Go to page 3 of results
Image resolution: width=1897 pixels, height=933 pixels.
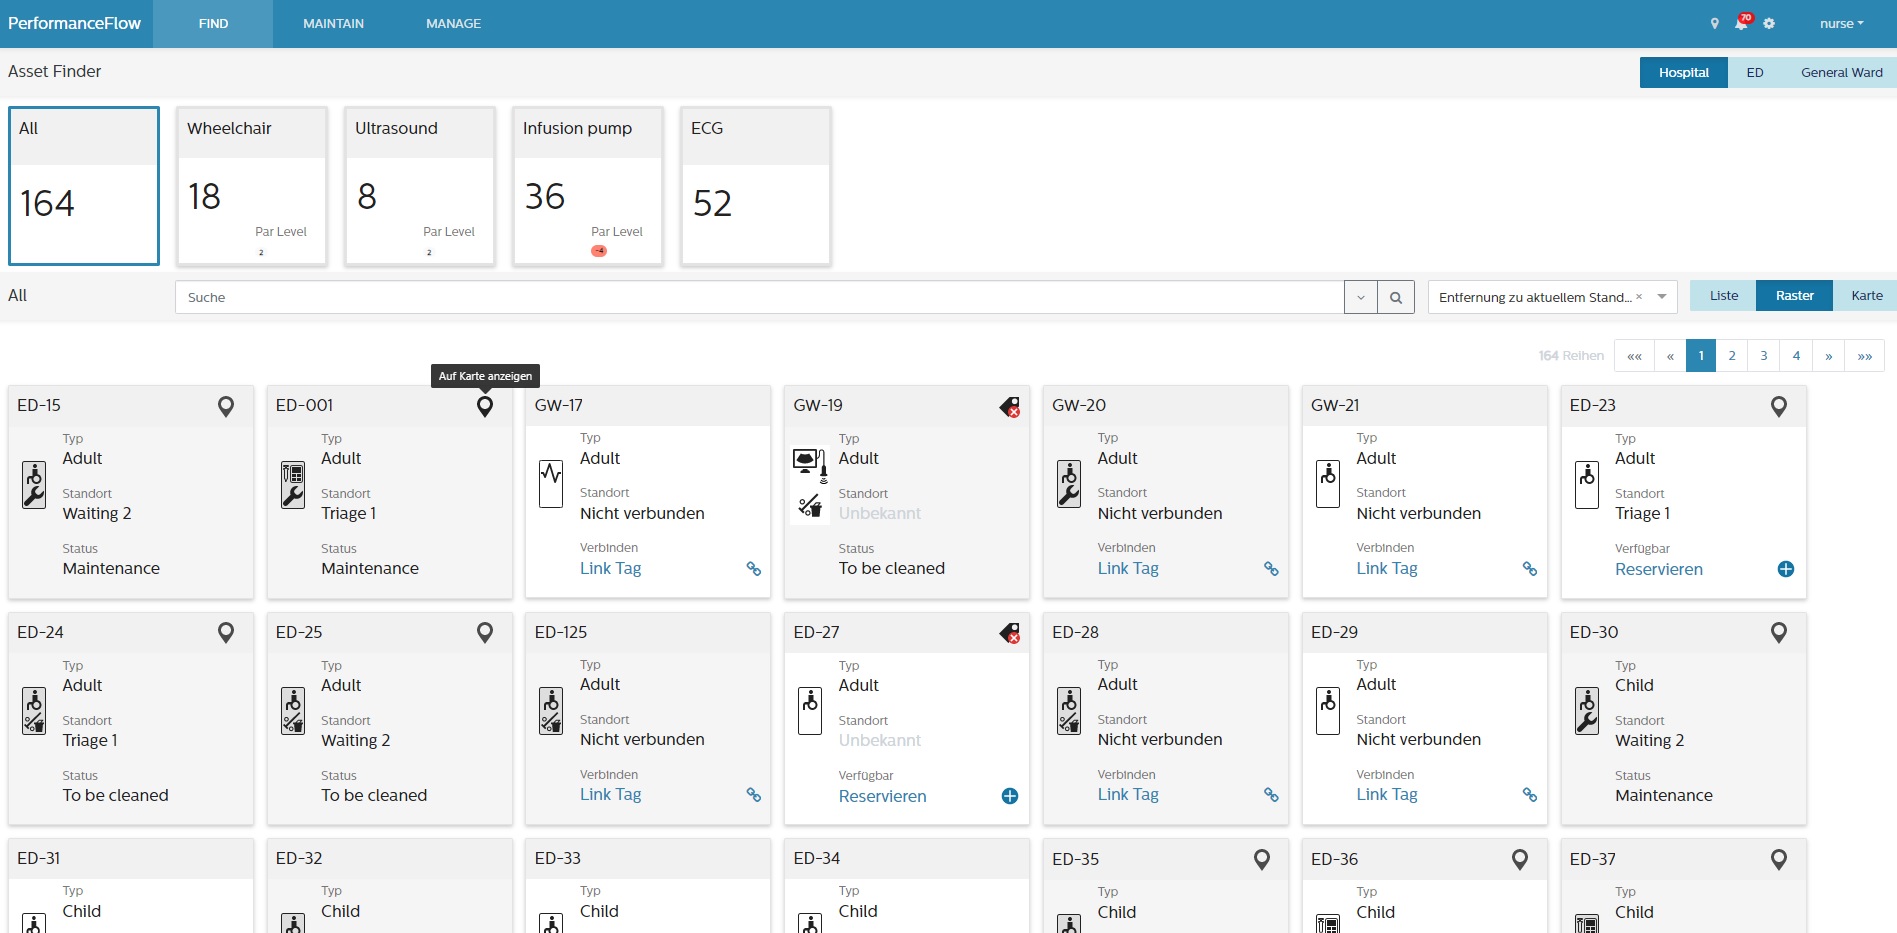[1764, 356]
